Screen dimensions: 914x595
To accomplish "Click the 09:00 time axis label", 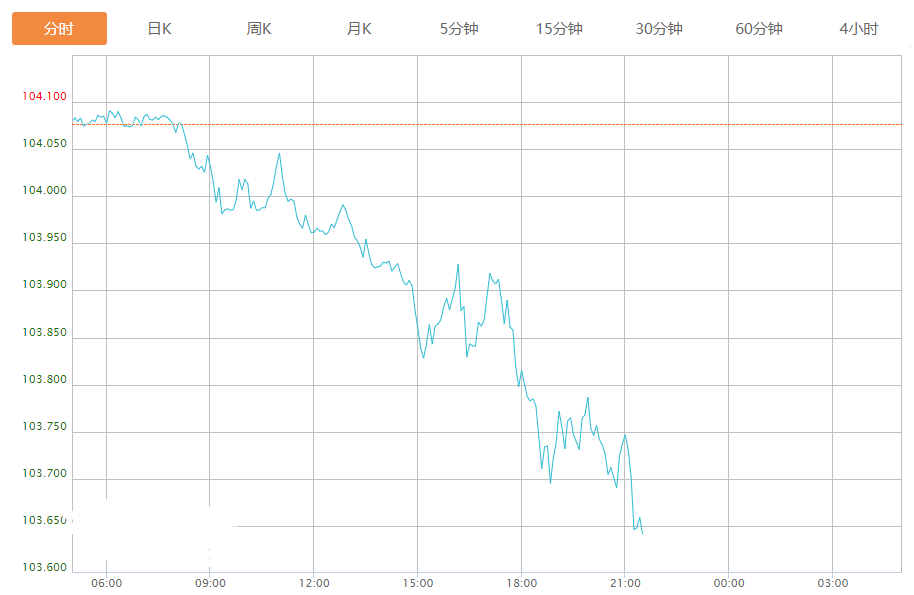I will coord(210,583).
